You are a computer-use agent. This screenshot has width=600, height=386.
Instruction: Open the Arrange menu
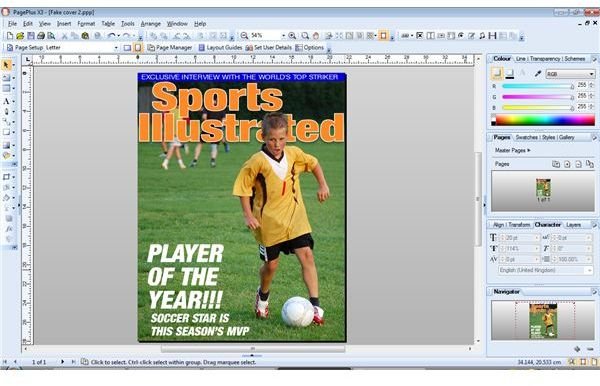(150, 24)
